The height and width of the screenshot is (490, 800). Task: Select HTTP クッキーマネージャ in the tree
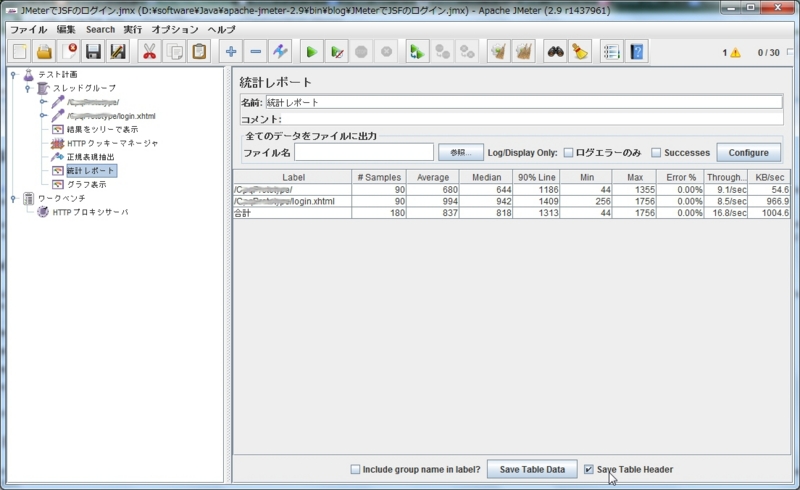[112, 143]
